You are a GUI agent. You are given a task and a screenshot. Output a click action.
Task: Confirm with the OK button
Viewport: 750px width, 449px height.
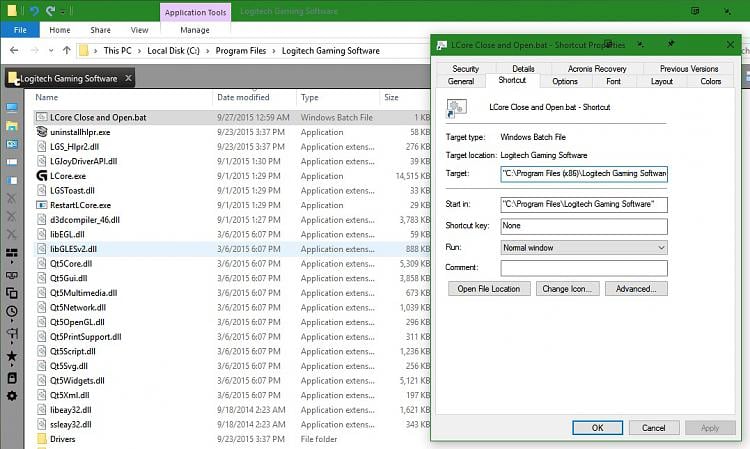point(597,427)
